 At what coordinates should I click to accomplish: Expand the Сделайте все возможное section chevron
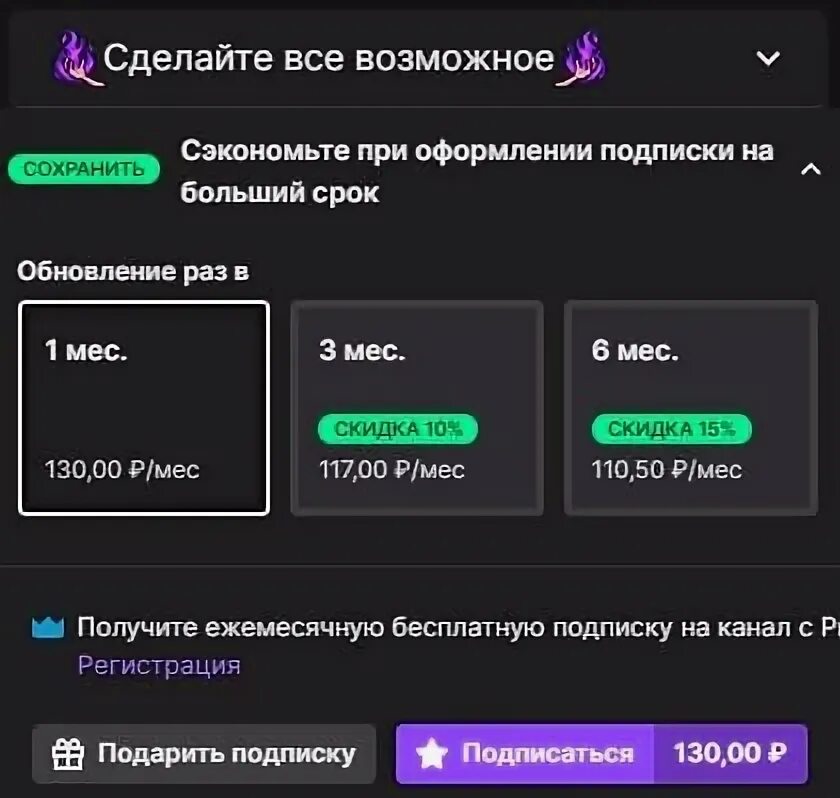pyautogui.click(x=768, y=58)
